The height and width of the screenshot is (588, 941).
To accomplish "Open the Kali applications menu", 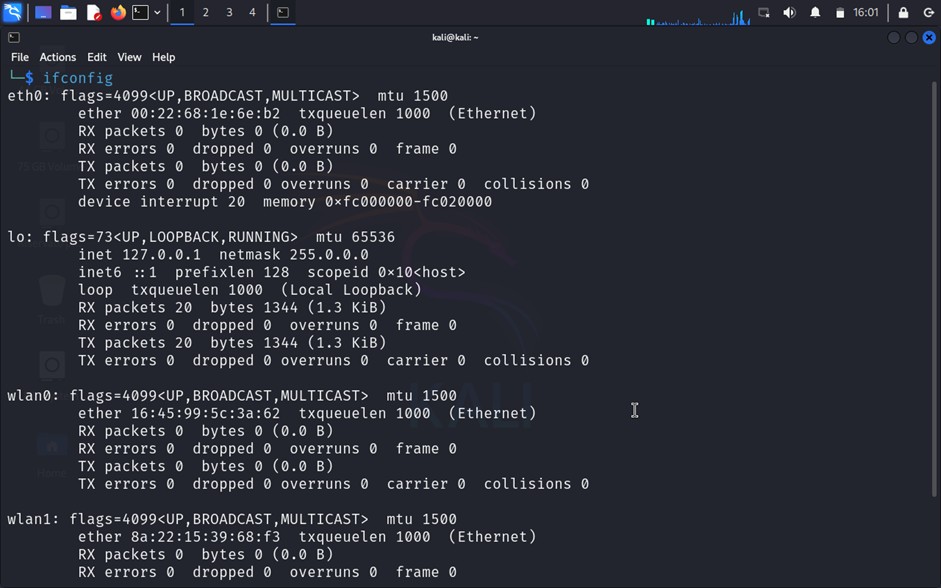I will click(12, 12).
